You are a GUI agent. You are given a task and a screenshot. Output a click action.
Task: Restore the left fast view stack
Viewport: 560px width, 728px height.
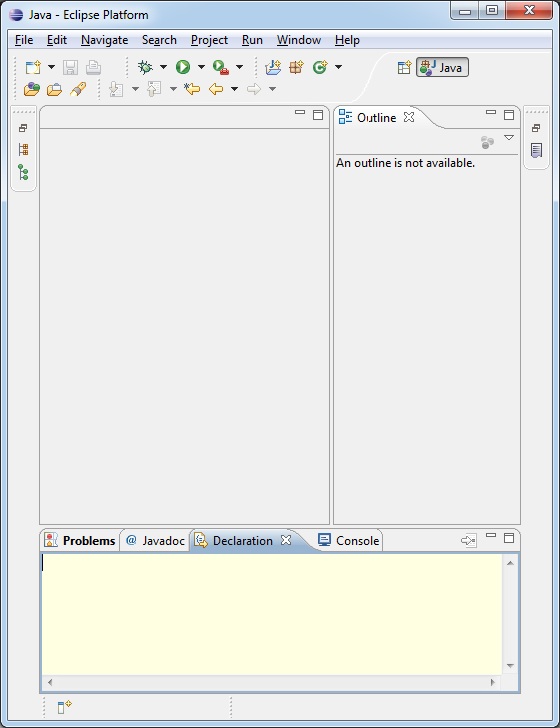point(23,128)
